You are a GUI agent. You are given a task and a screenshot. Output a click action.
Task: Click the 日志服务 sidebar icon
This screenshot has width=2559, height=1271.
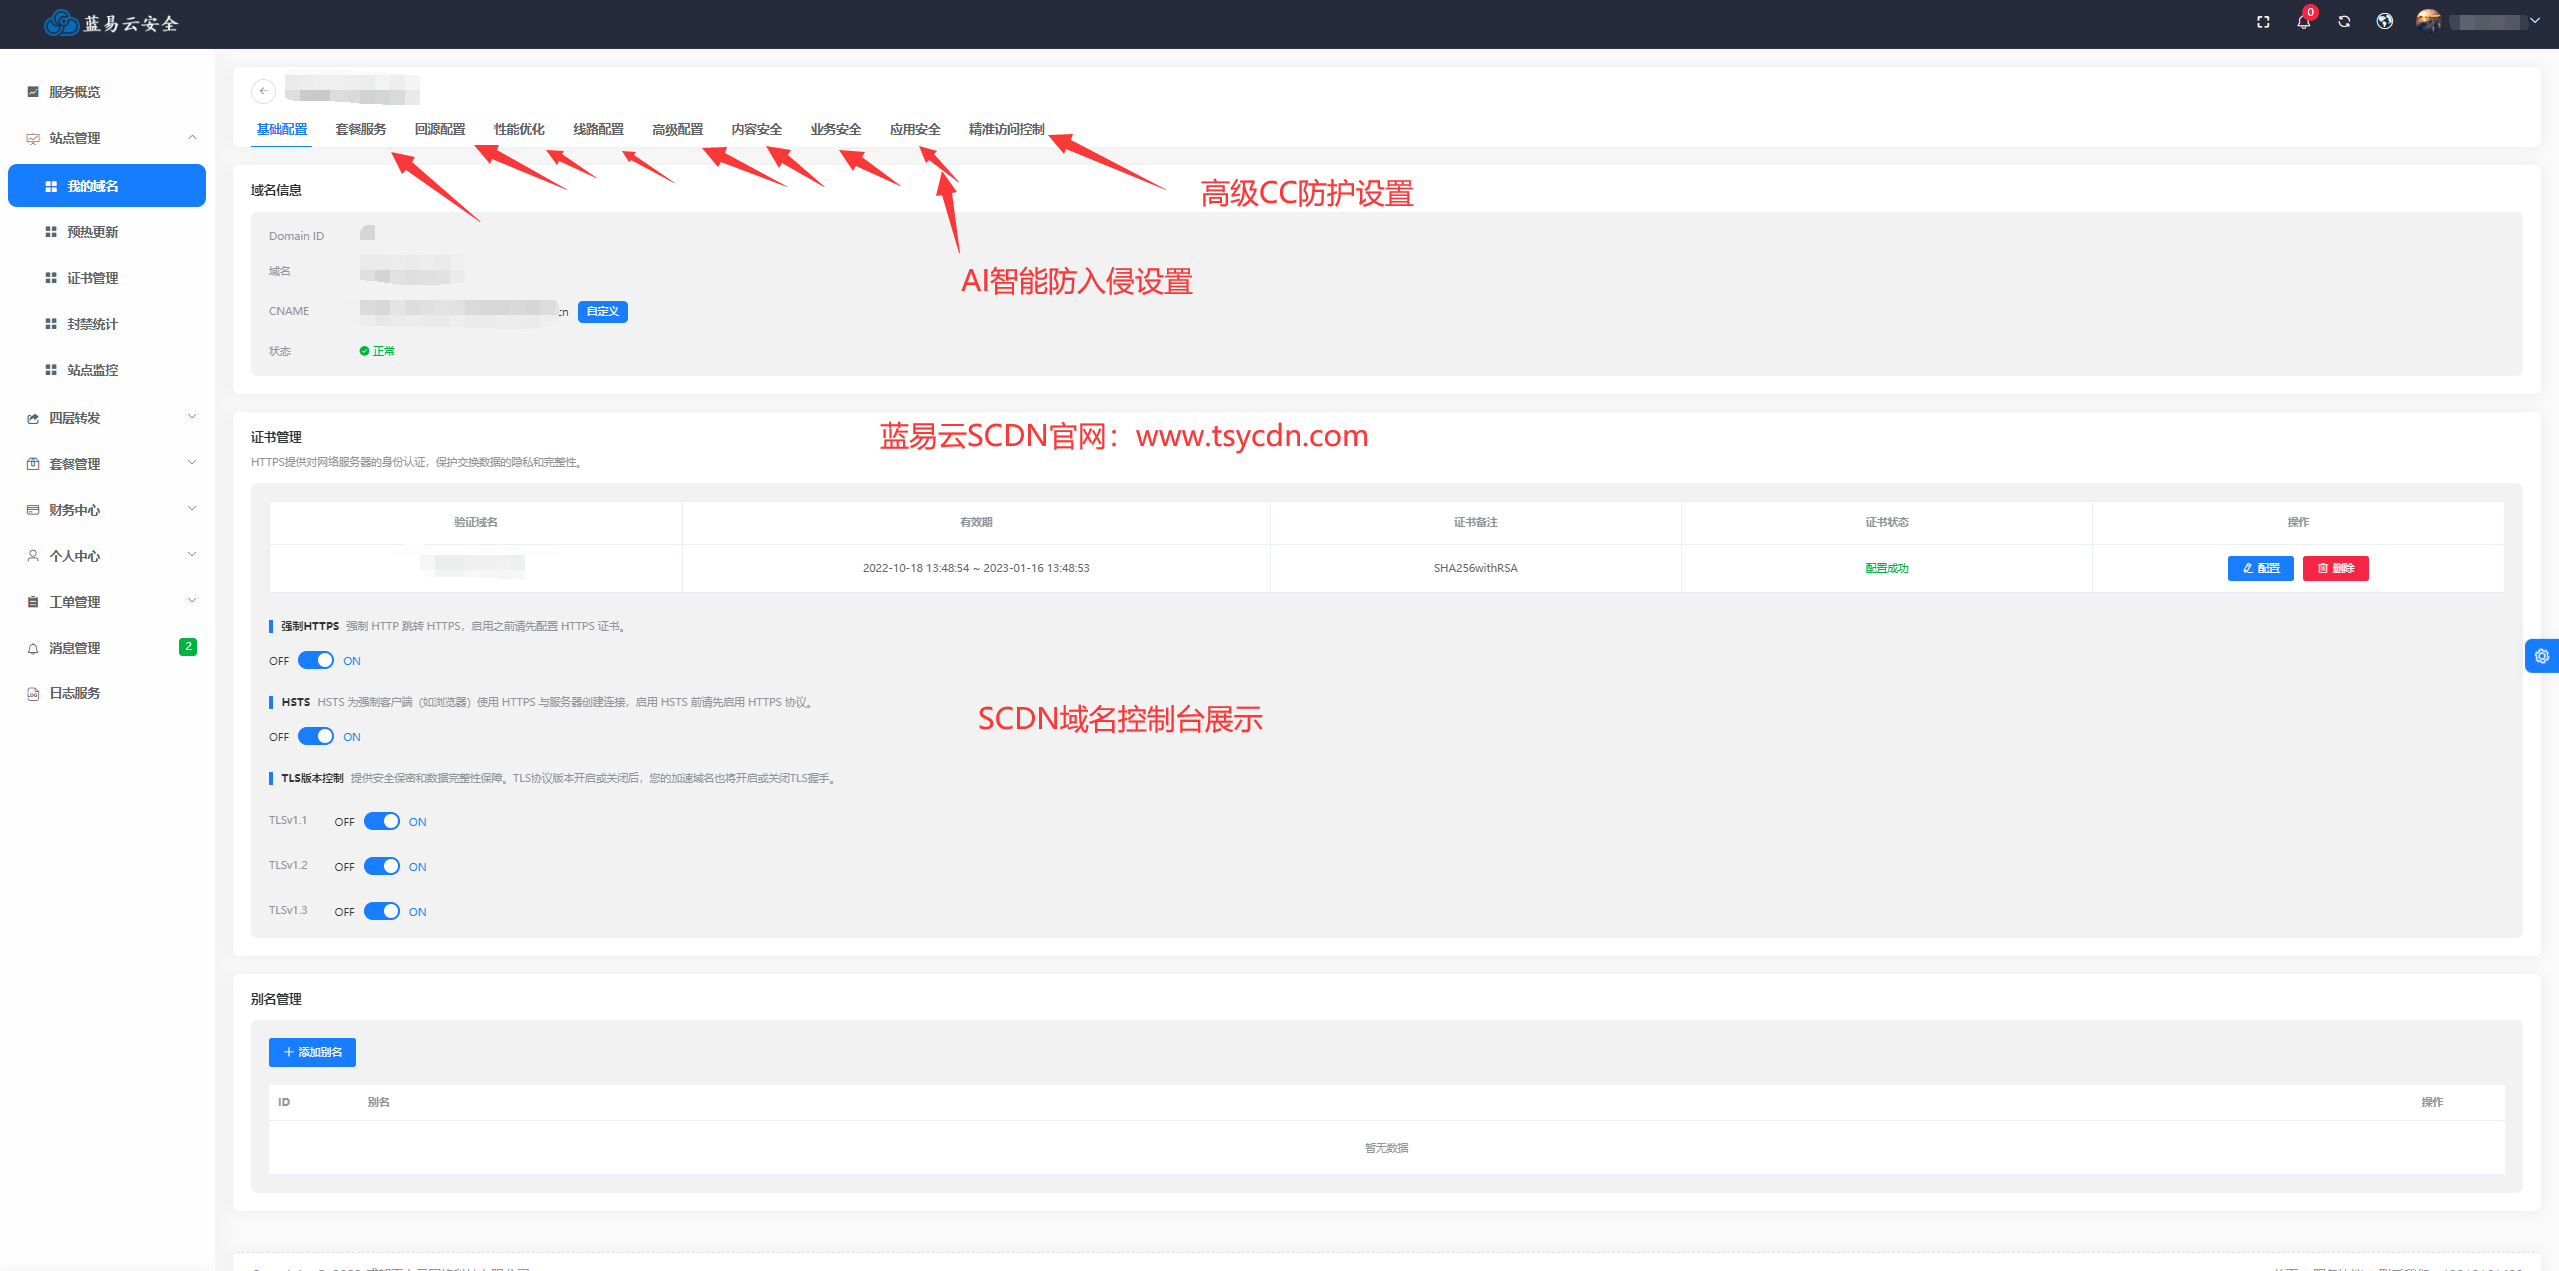[33, 694]
